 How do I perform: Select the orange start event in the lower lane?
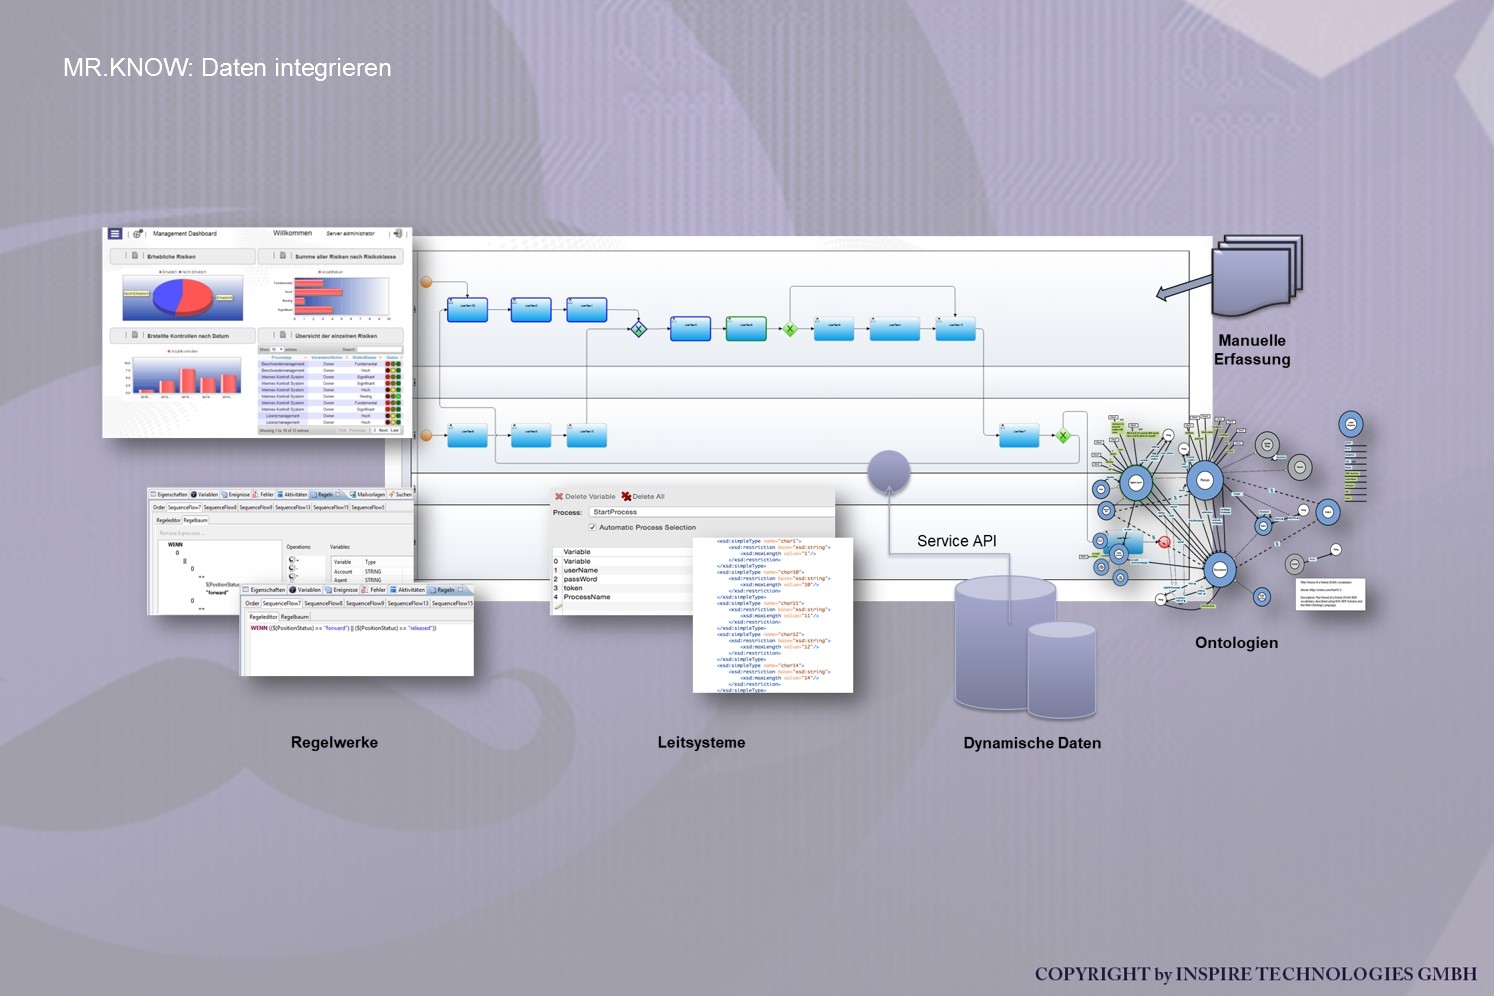pos(426,435)
